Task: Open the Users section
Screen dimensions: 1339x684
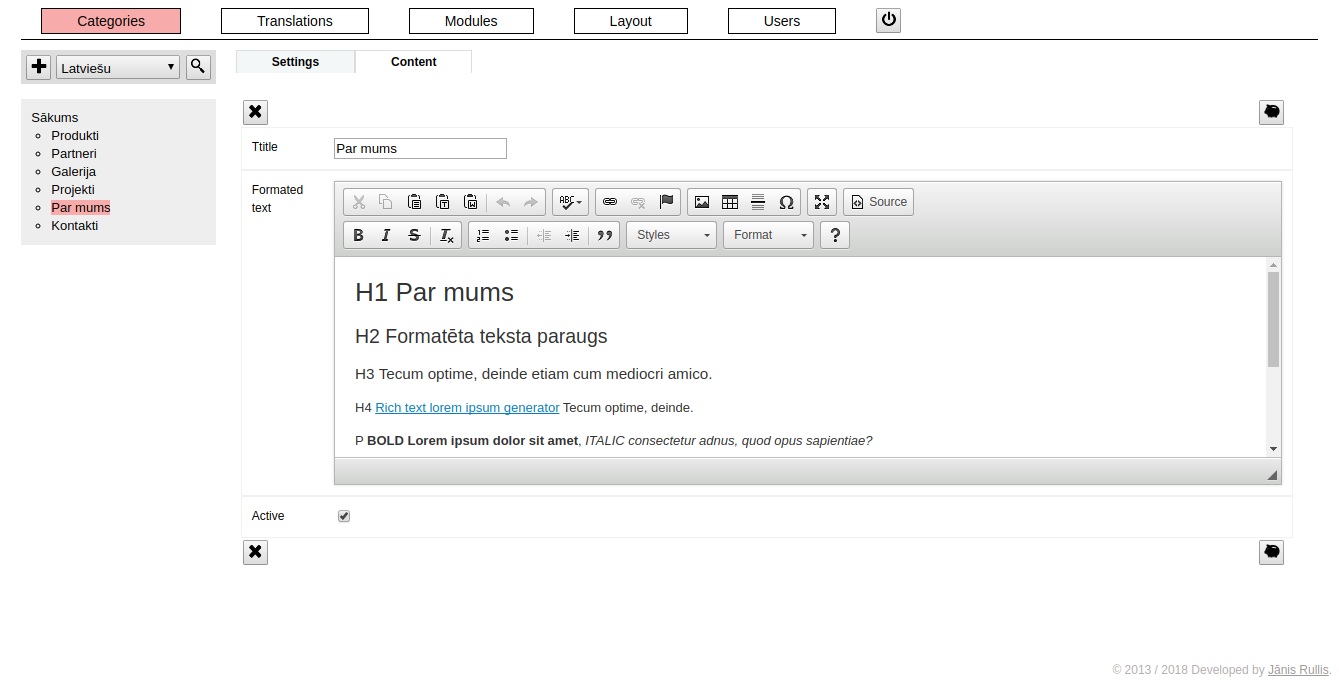Action: tap(782, 21)
